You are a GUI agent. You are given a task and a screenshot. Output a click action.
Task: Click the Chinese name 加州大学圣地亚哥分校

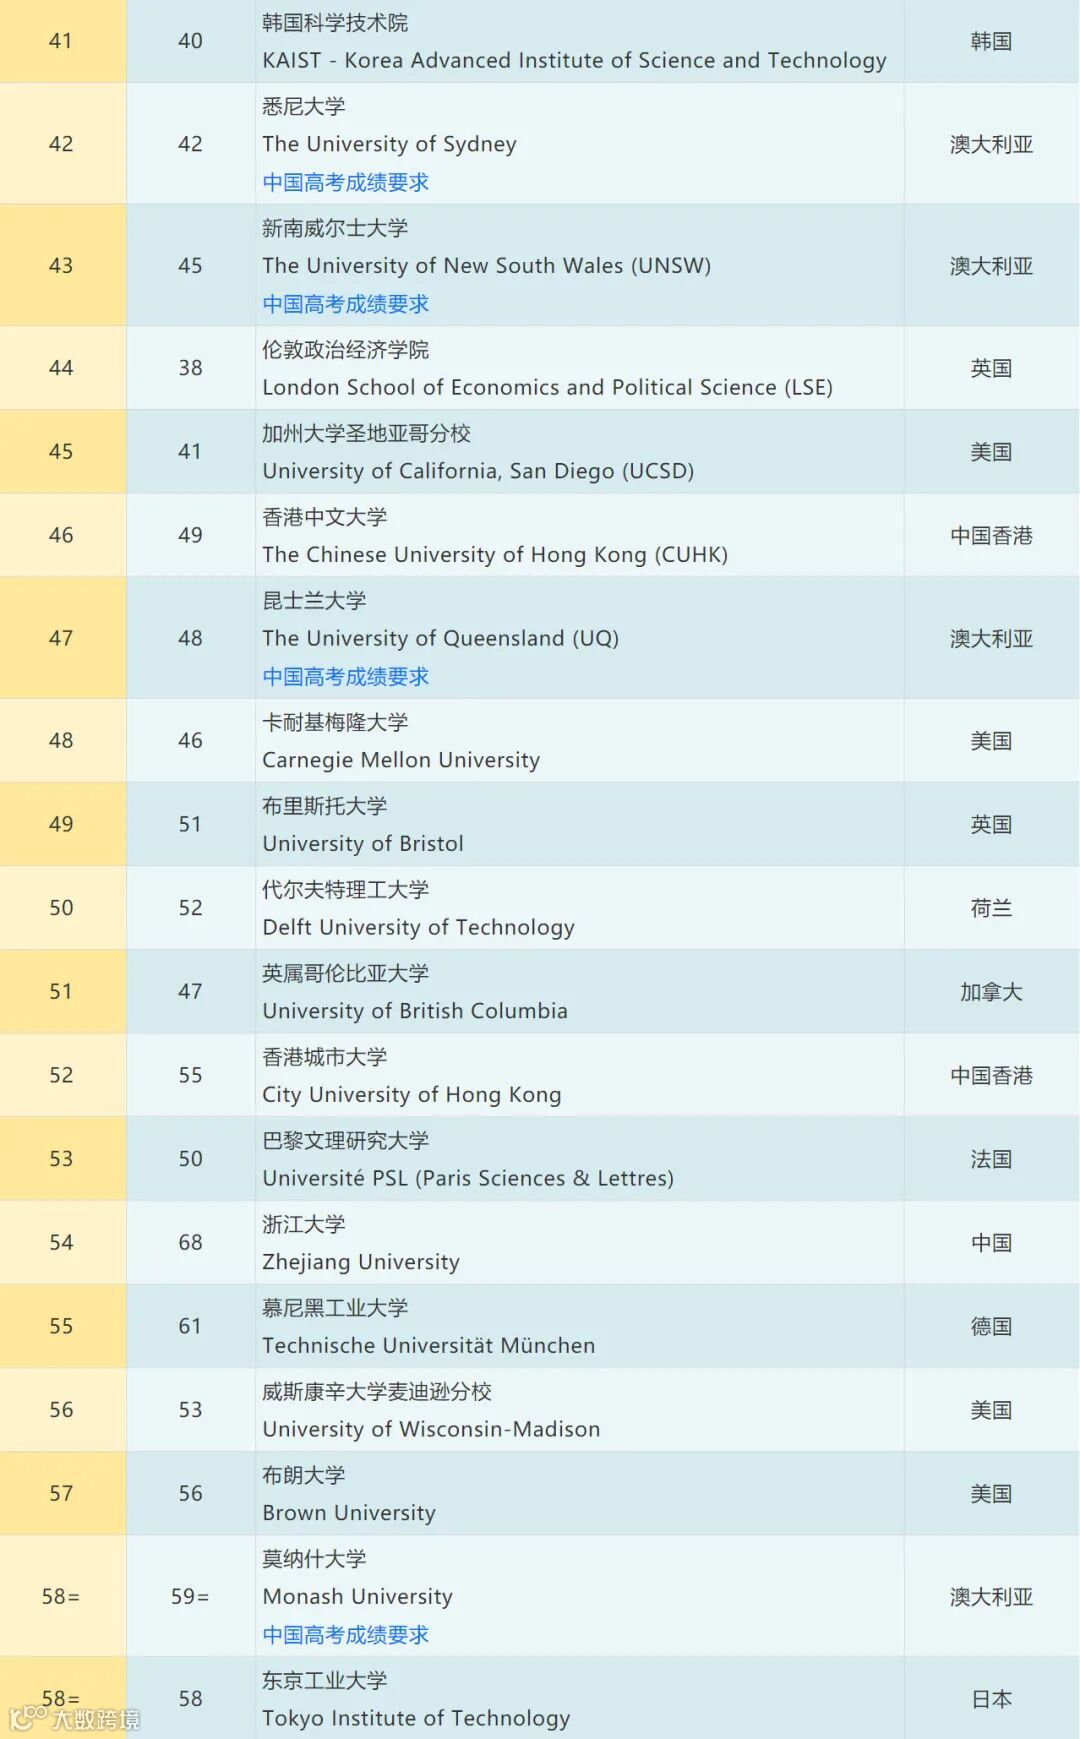(x=366, y=433)
